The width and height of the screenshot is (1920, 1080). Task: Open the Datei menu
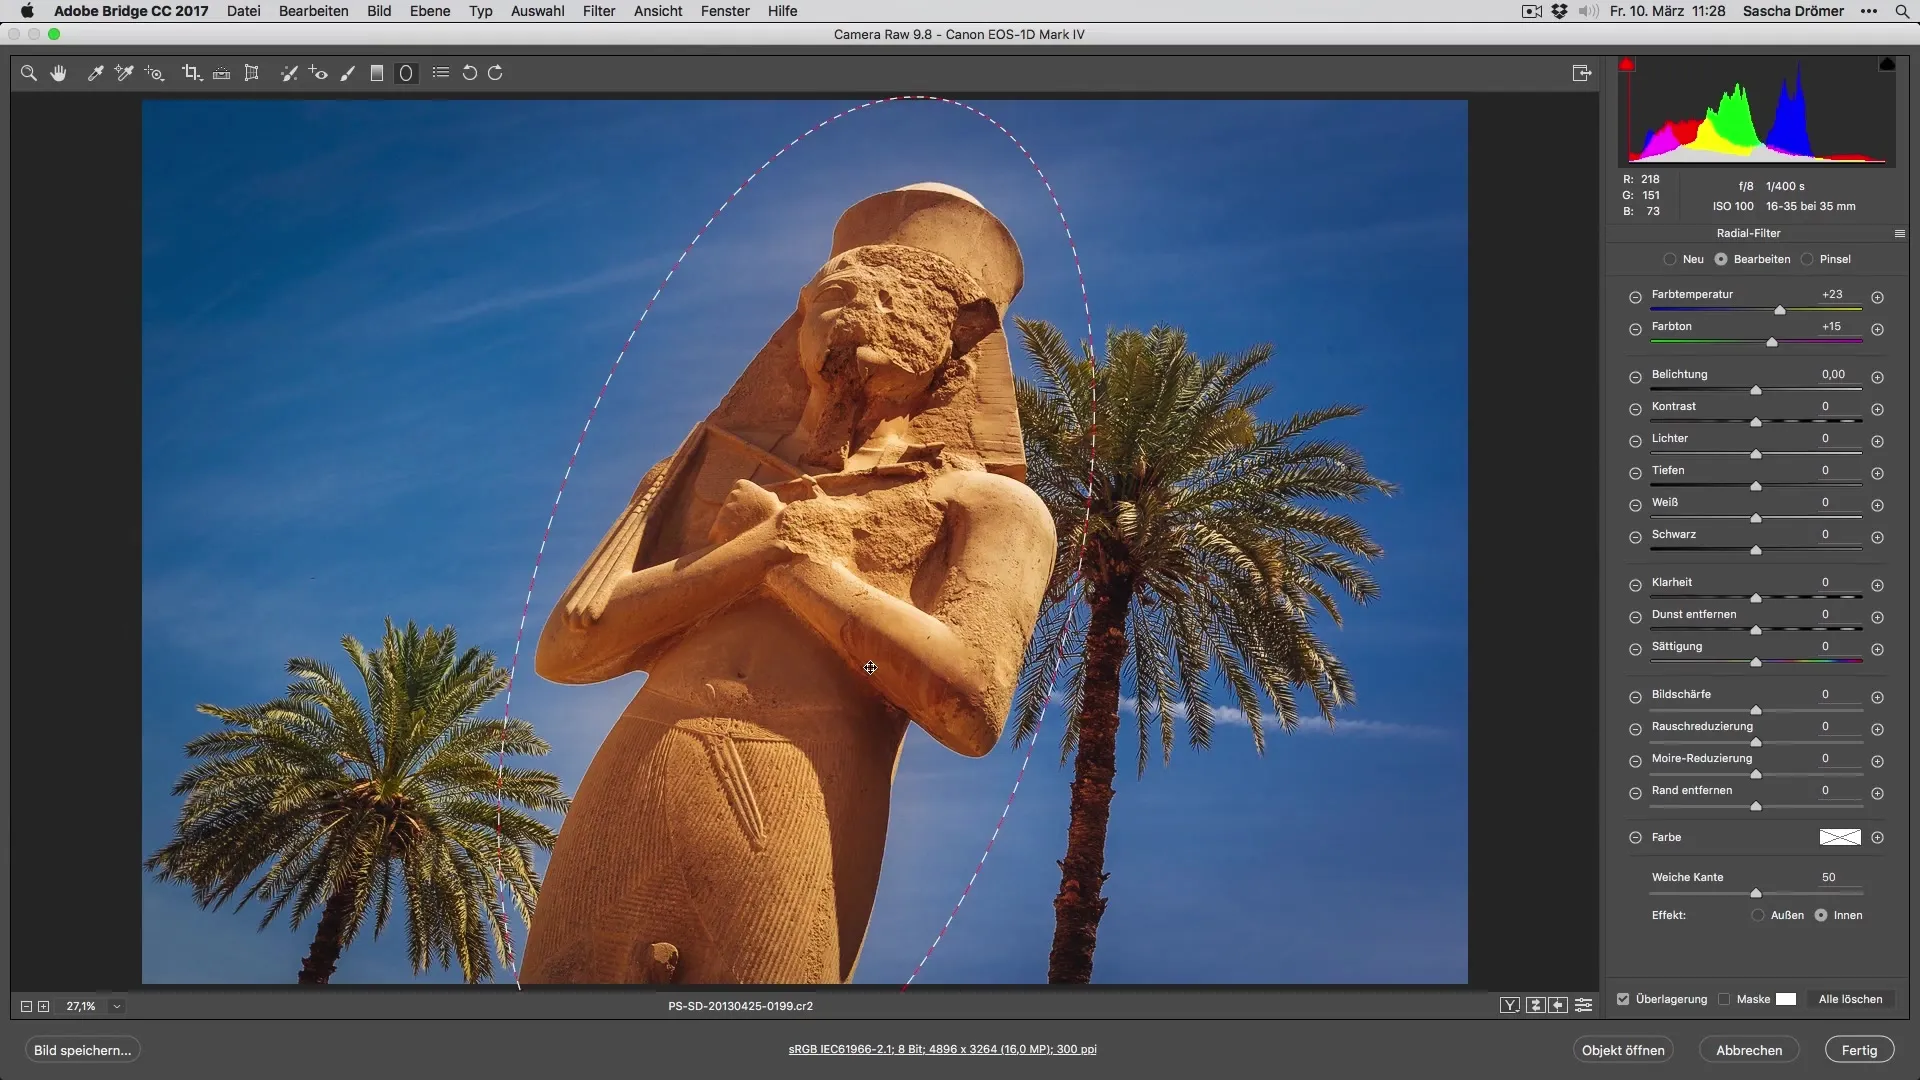pos(244,11)
